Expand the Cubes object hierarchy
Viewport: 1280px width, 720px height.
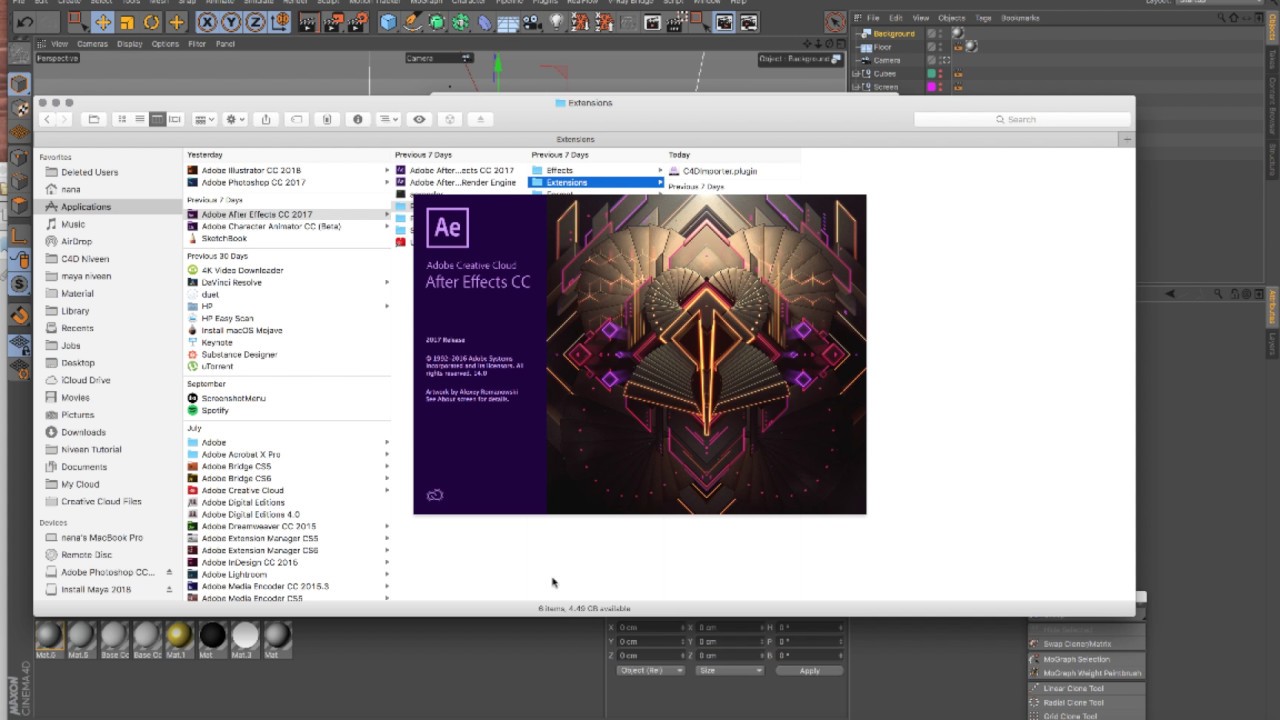pos(855,74)
